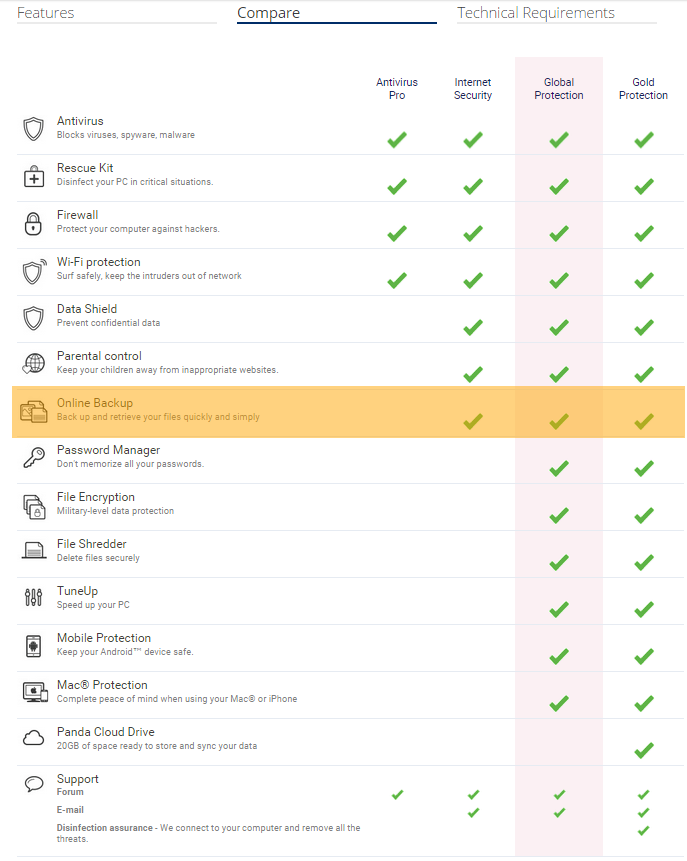Click Internet Security checkmark for Data Shield
Image resolution: width=687 pixels, height=861 pixels.
(473, 327)
